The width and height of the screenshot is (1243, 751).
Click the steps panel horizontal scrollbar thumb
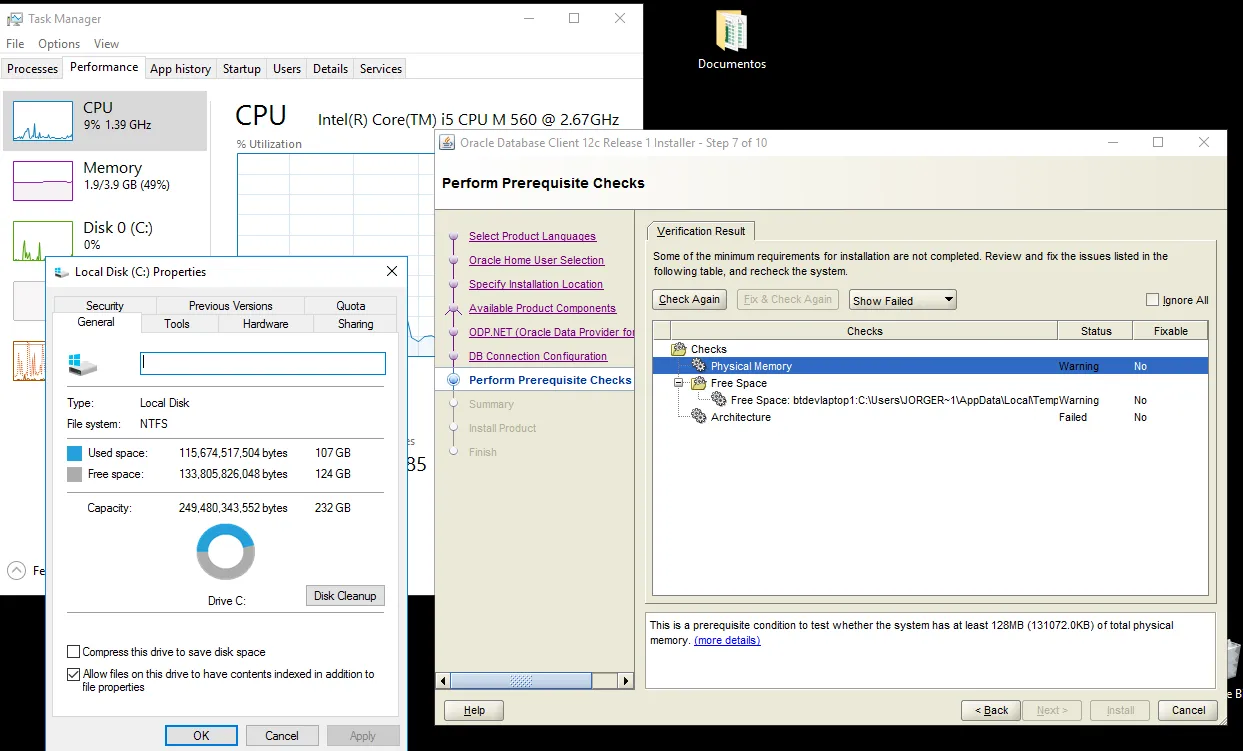tap(520, 681)
